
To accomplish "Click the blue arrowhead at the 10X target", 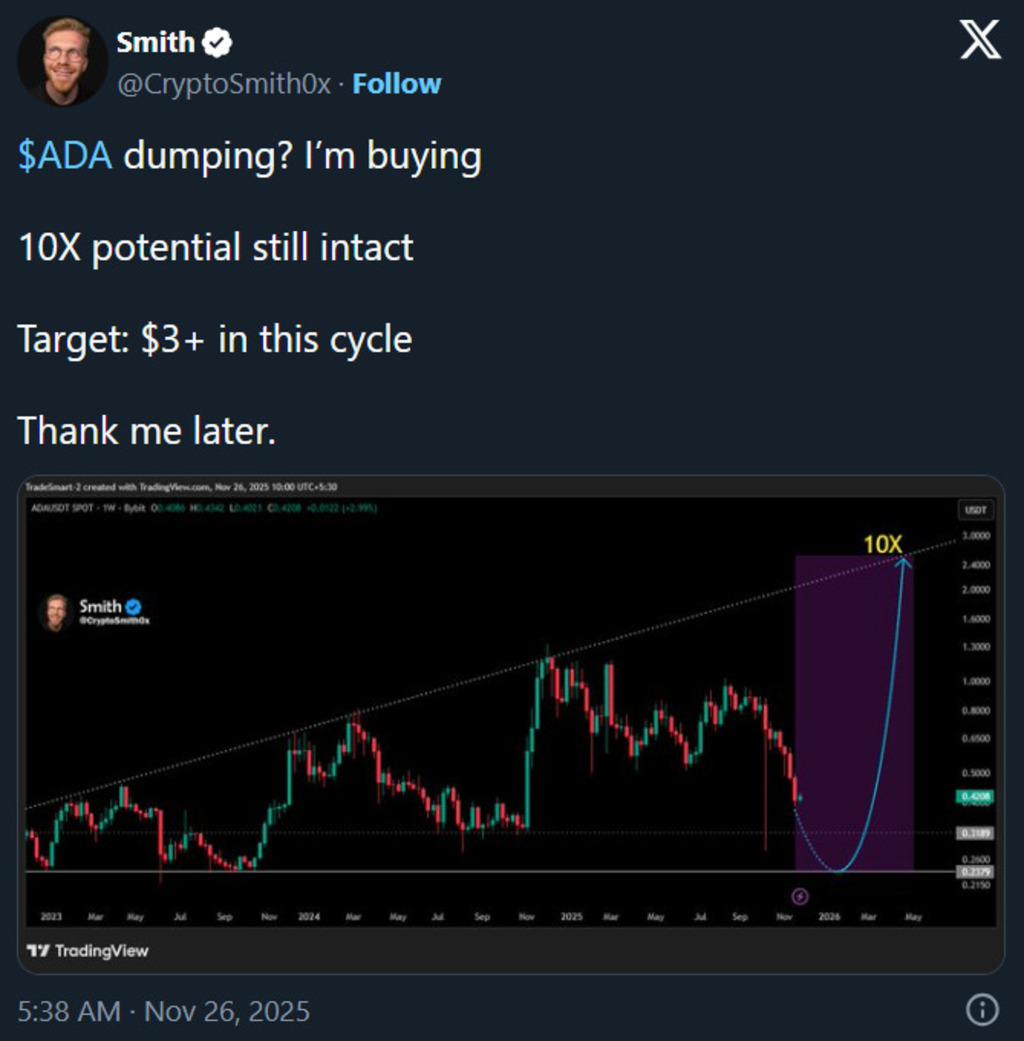I will point(904,562).
